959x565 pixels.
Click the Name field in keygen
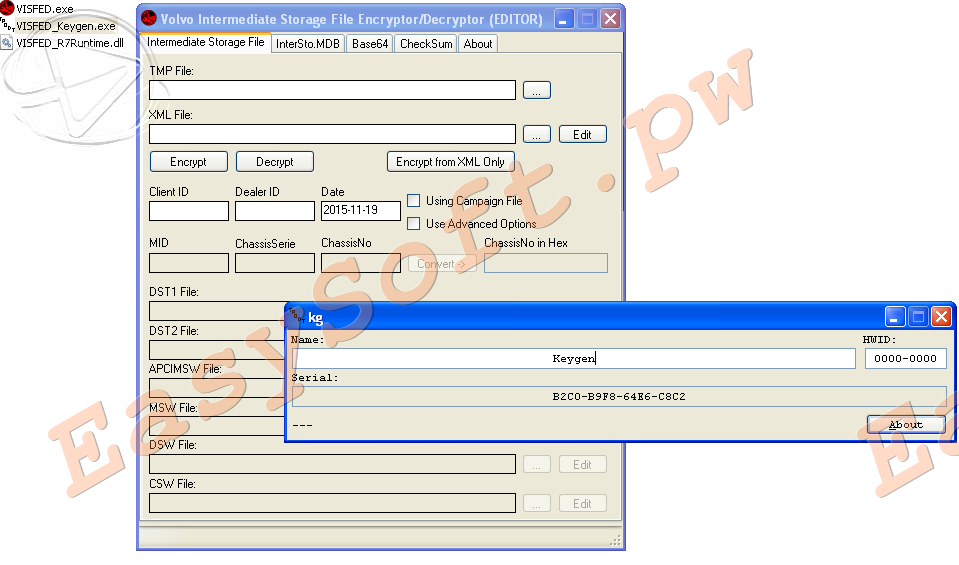tap(573, 358)
